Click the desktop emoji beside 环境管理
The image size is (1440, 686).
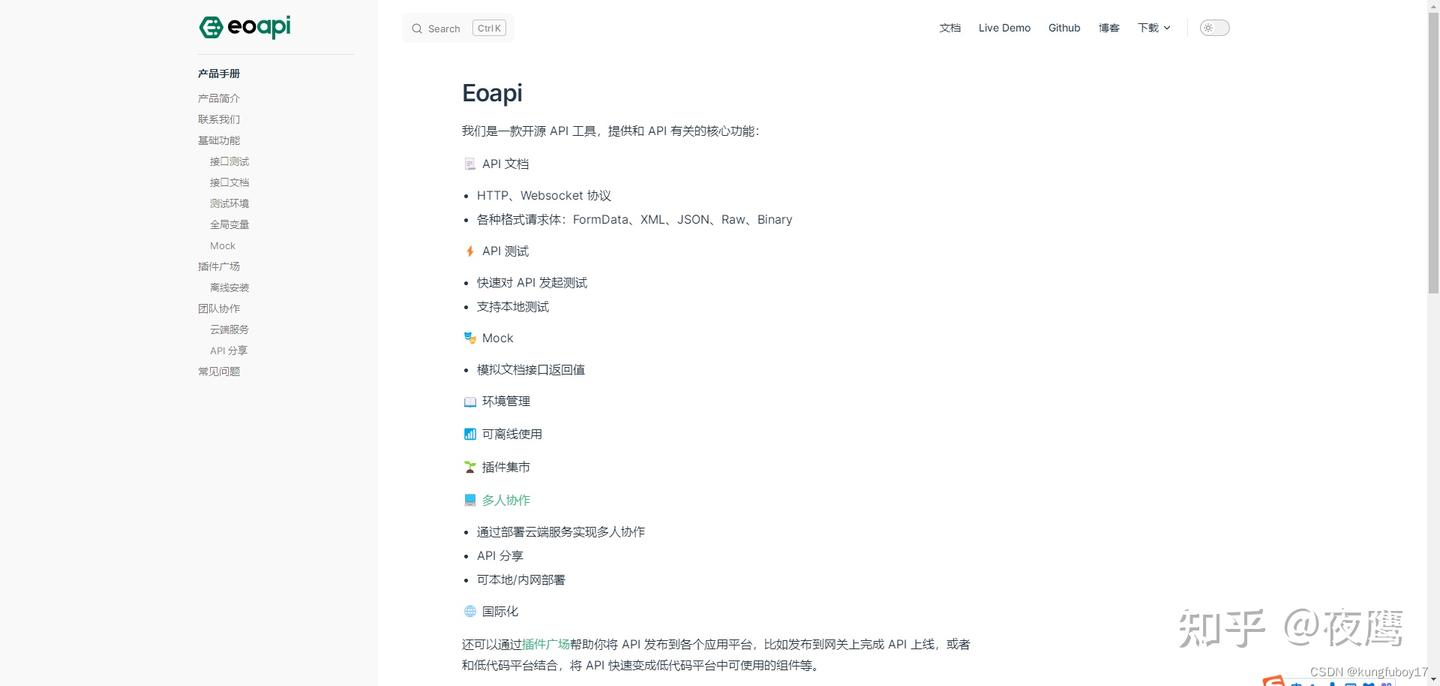[x=470, y=401]
